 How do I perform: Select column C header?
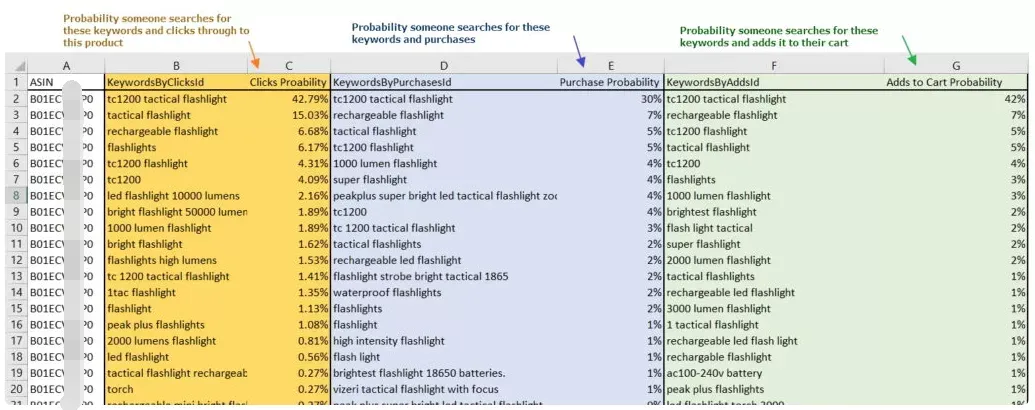coord(289,65)
